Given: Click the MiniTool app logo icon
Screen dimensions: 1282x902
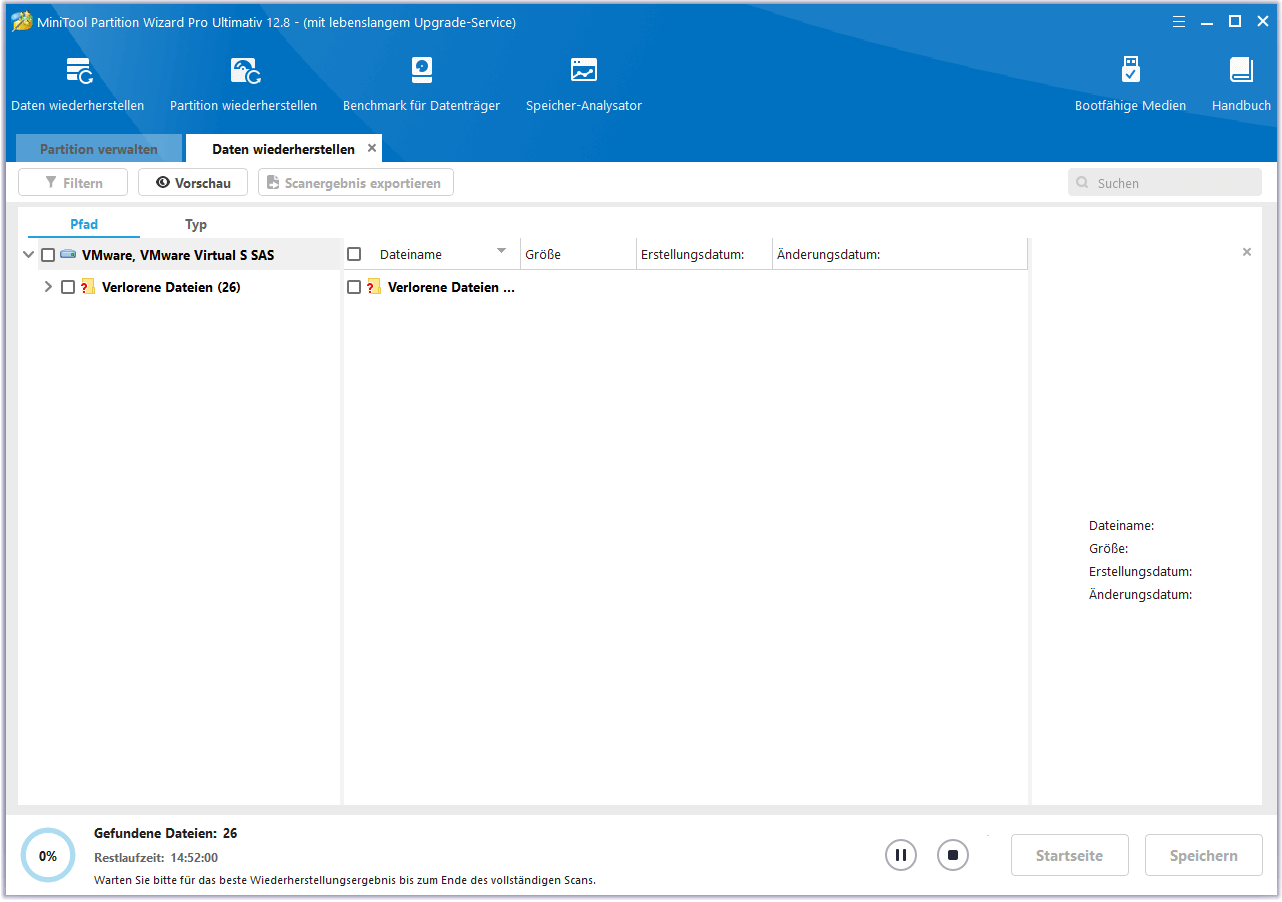Looking at the screenshot, I should (x=21, y=21).
